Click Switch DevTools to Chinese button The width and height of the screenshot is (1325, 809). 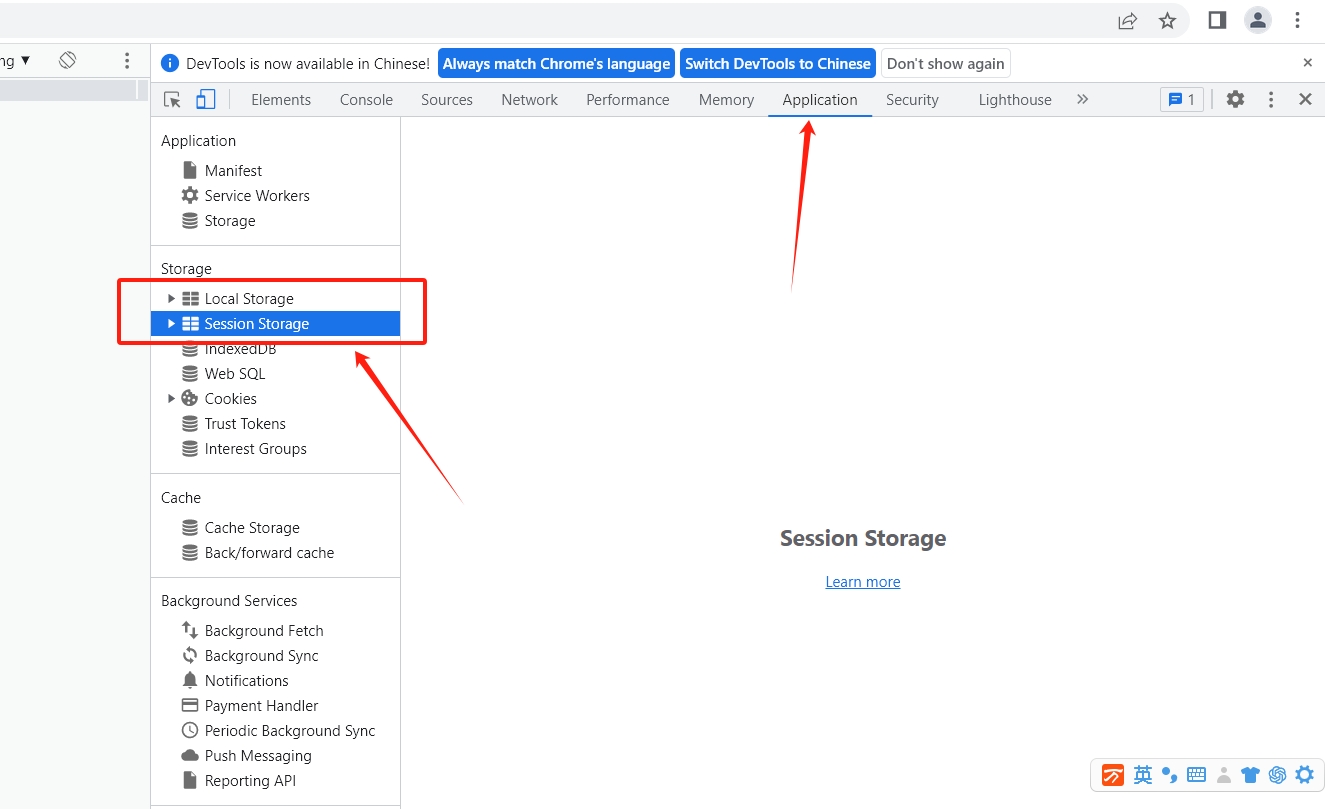point(777,64)
